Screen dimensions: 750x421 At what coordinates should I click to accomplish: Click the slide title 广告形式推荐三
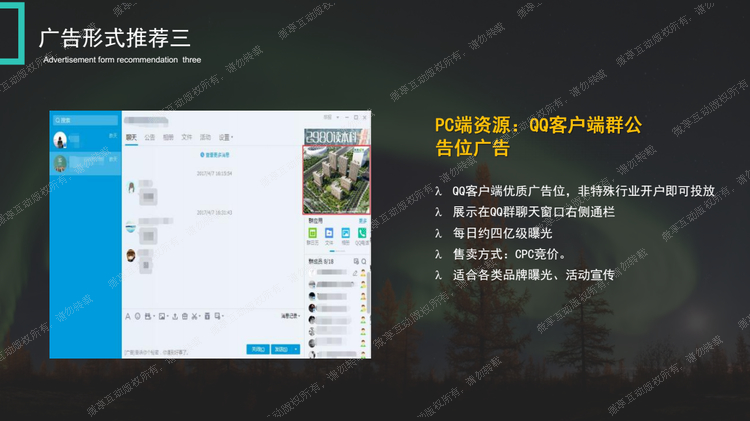tap(115, 38)
